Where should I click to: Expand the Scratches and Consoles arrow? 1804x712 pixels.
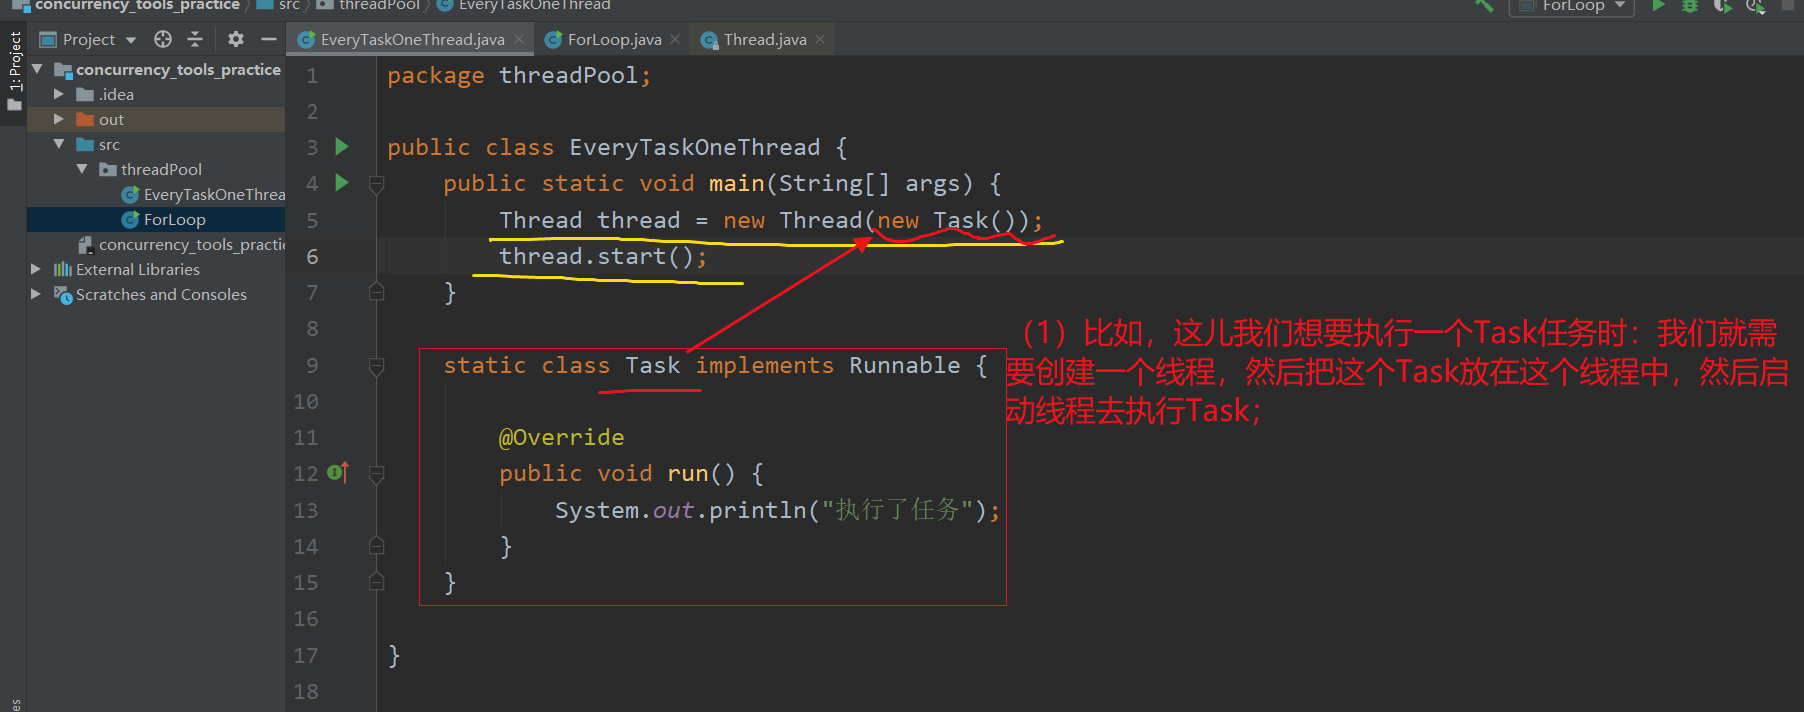[x=37, y=294]
